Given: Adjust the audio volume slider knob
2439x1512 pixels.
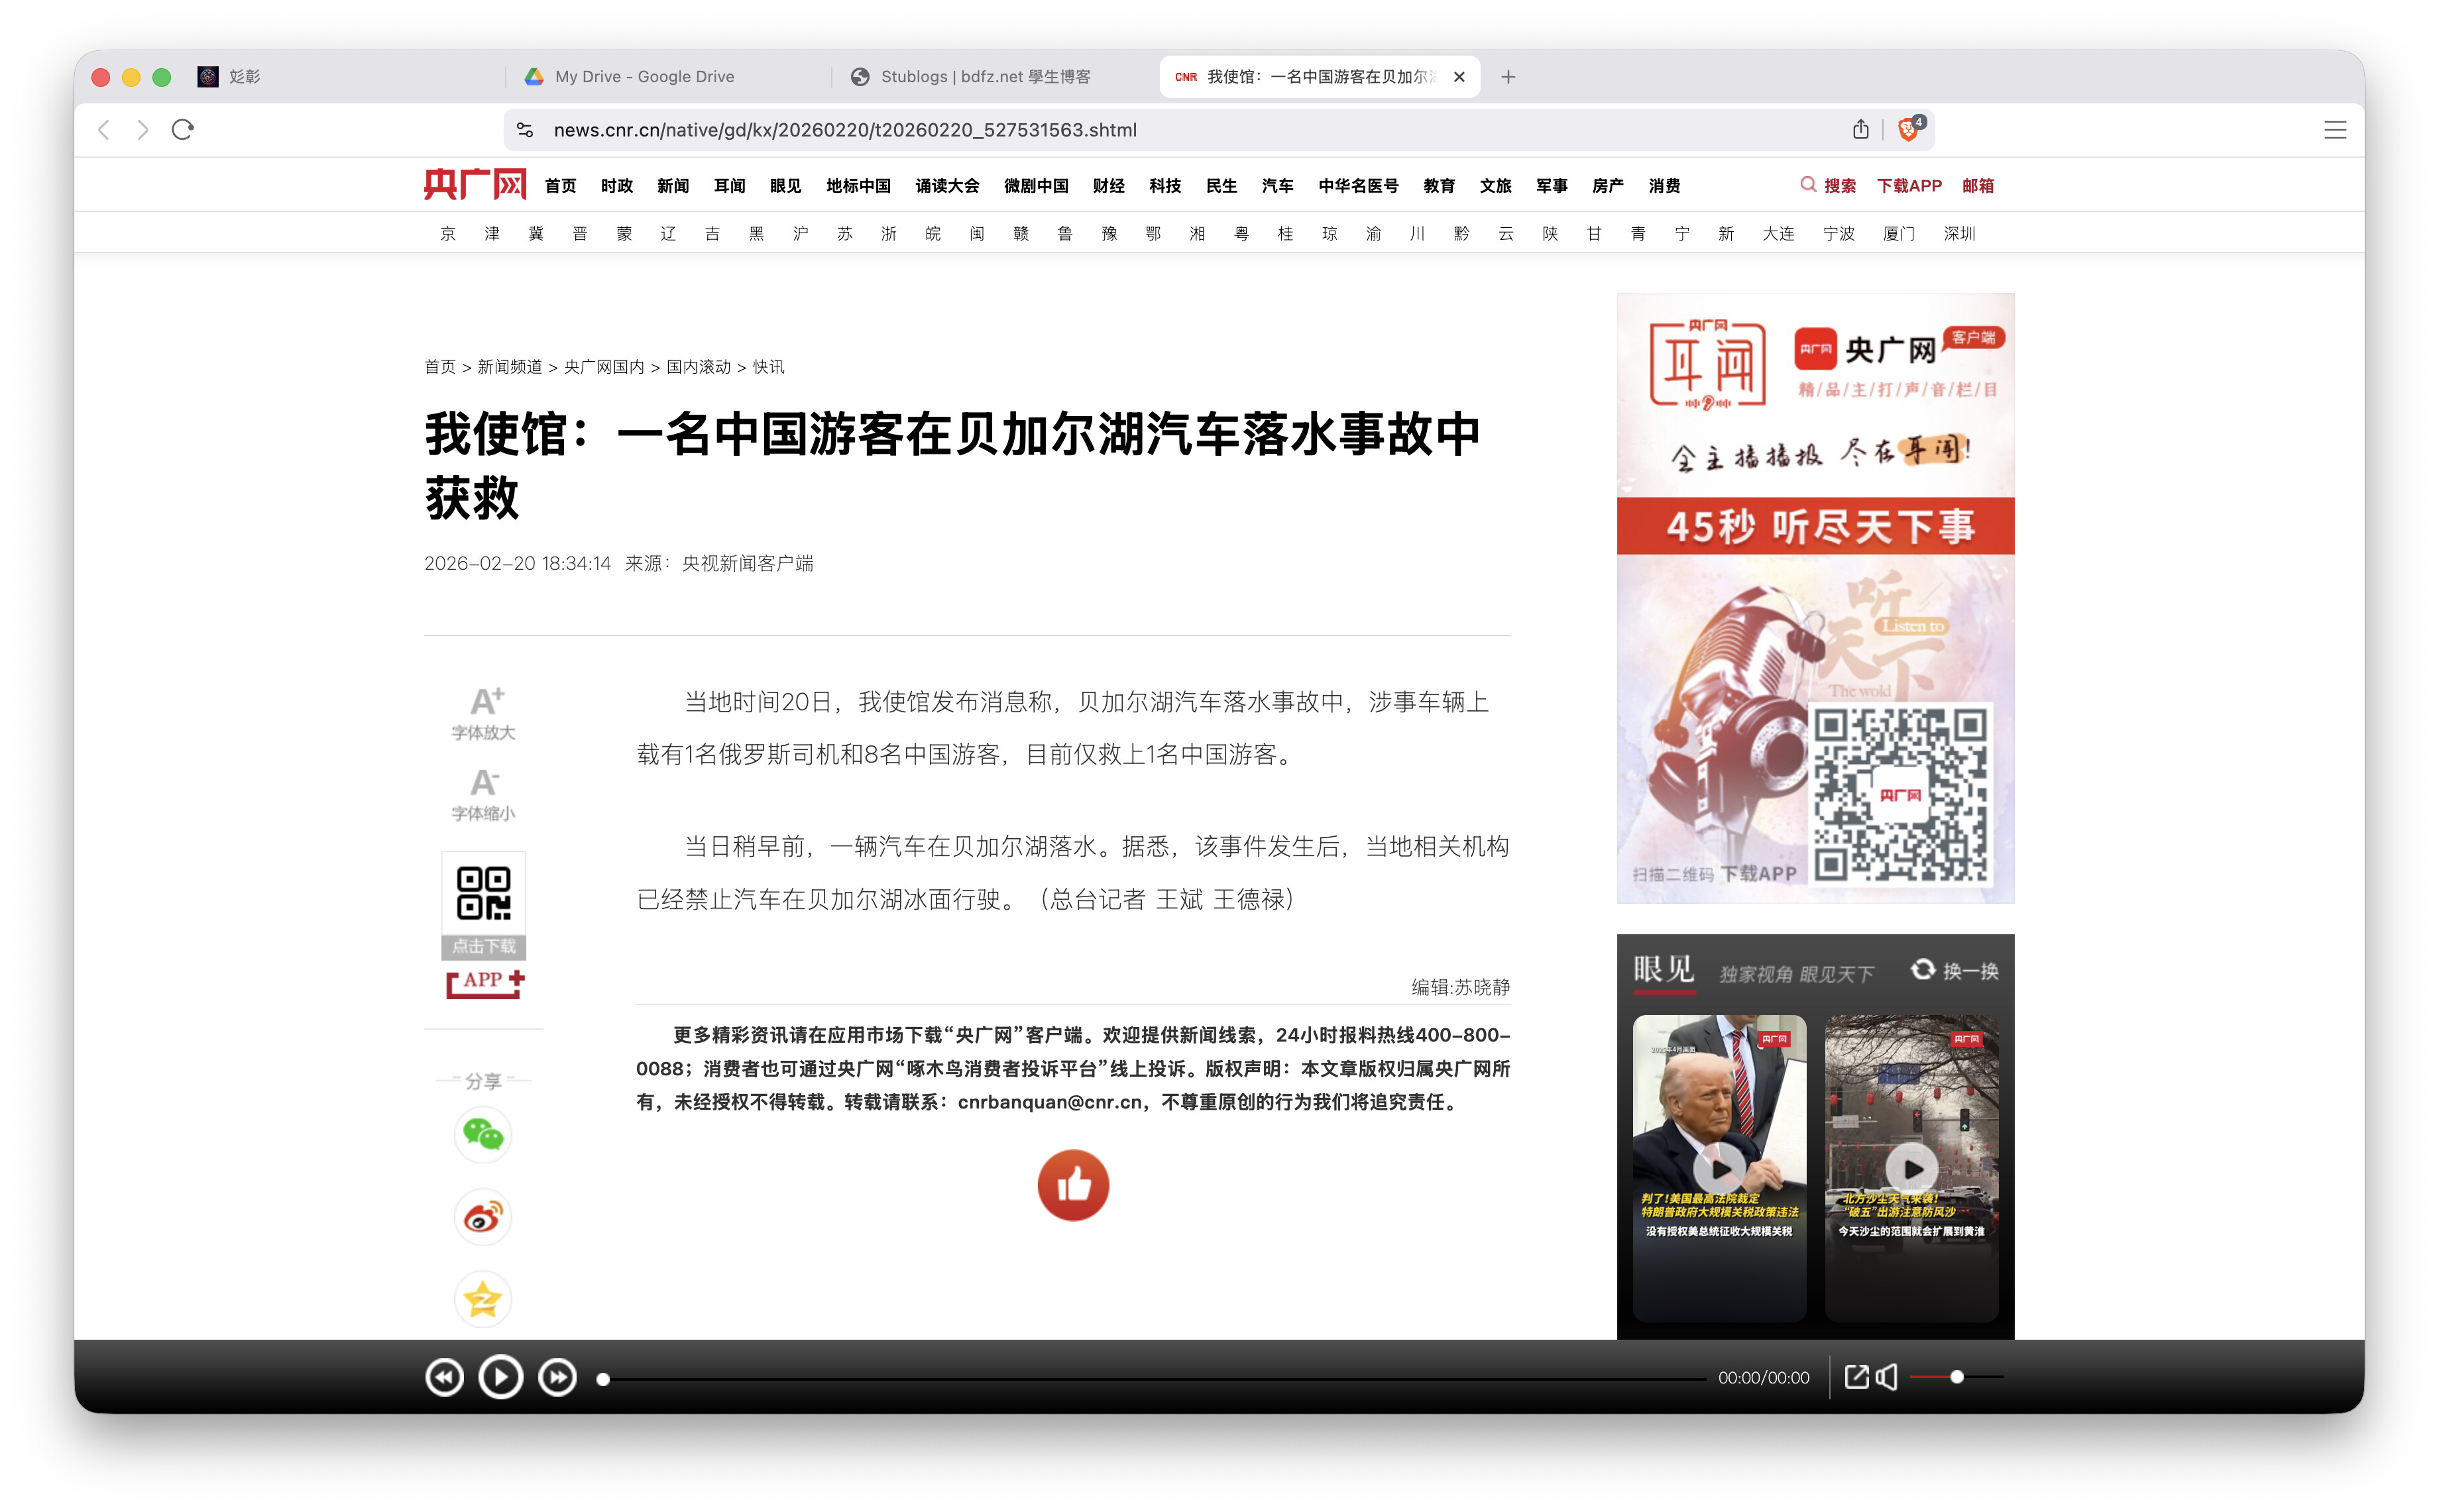Looking at the screenshot, I should click(x=1956, y=1377).
